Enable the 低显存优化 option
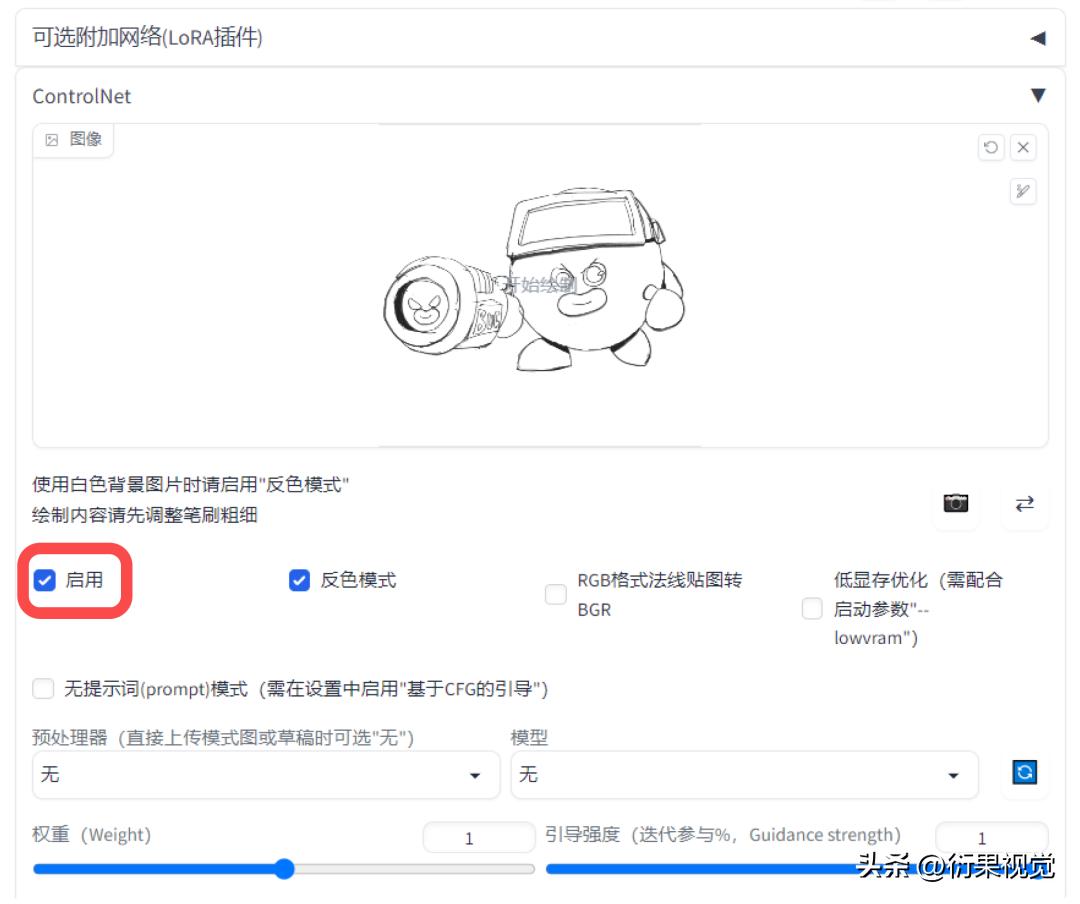Viewport: 1080px width, 904px height. [812, 608]
